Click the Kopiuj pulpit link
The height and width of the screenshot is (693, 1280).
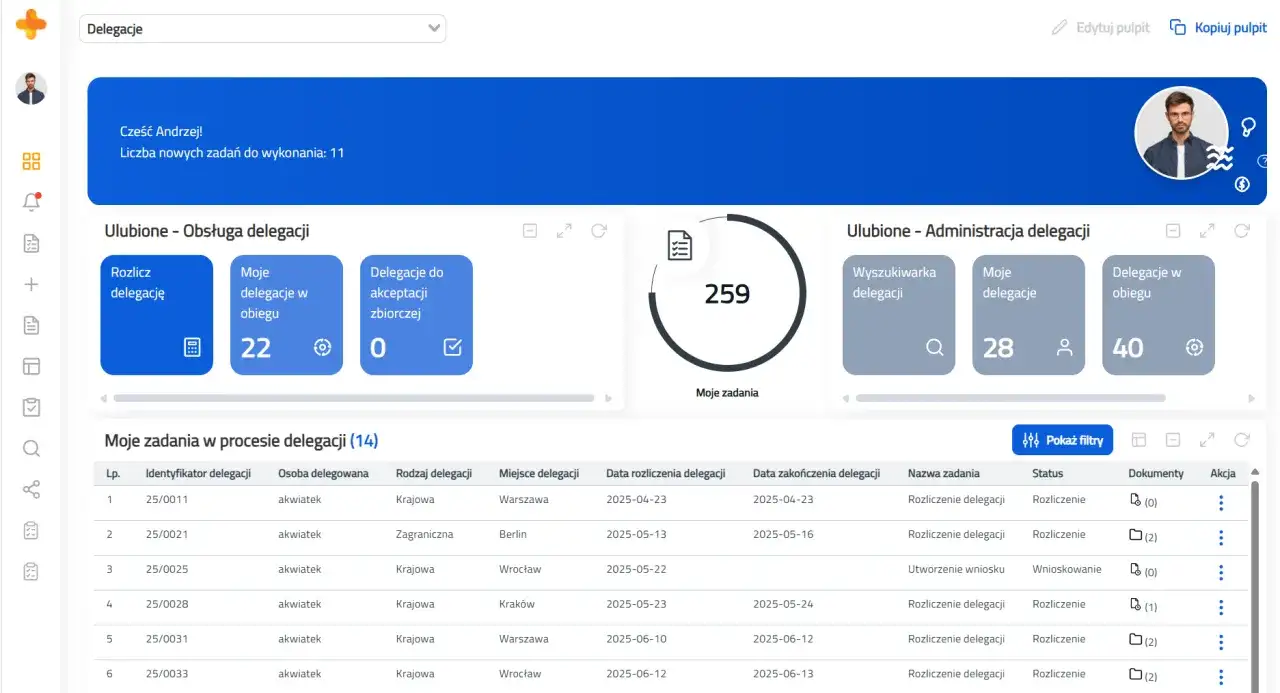(x=1218, y=28)
